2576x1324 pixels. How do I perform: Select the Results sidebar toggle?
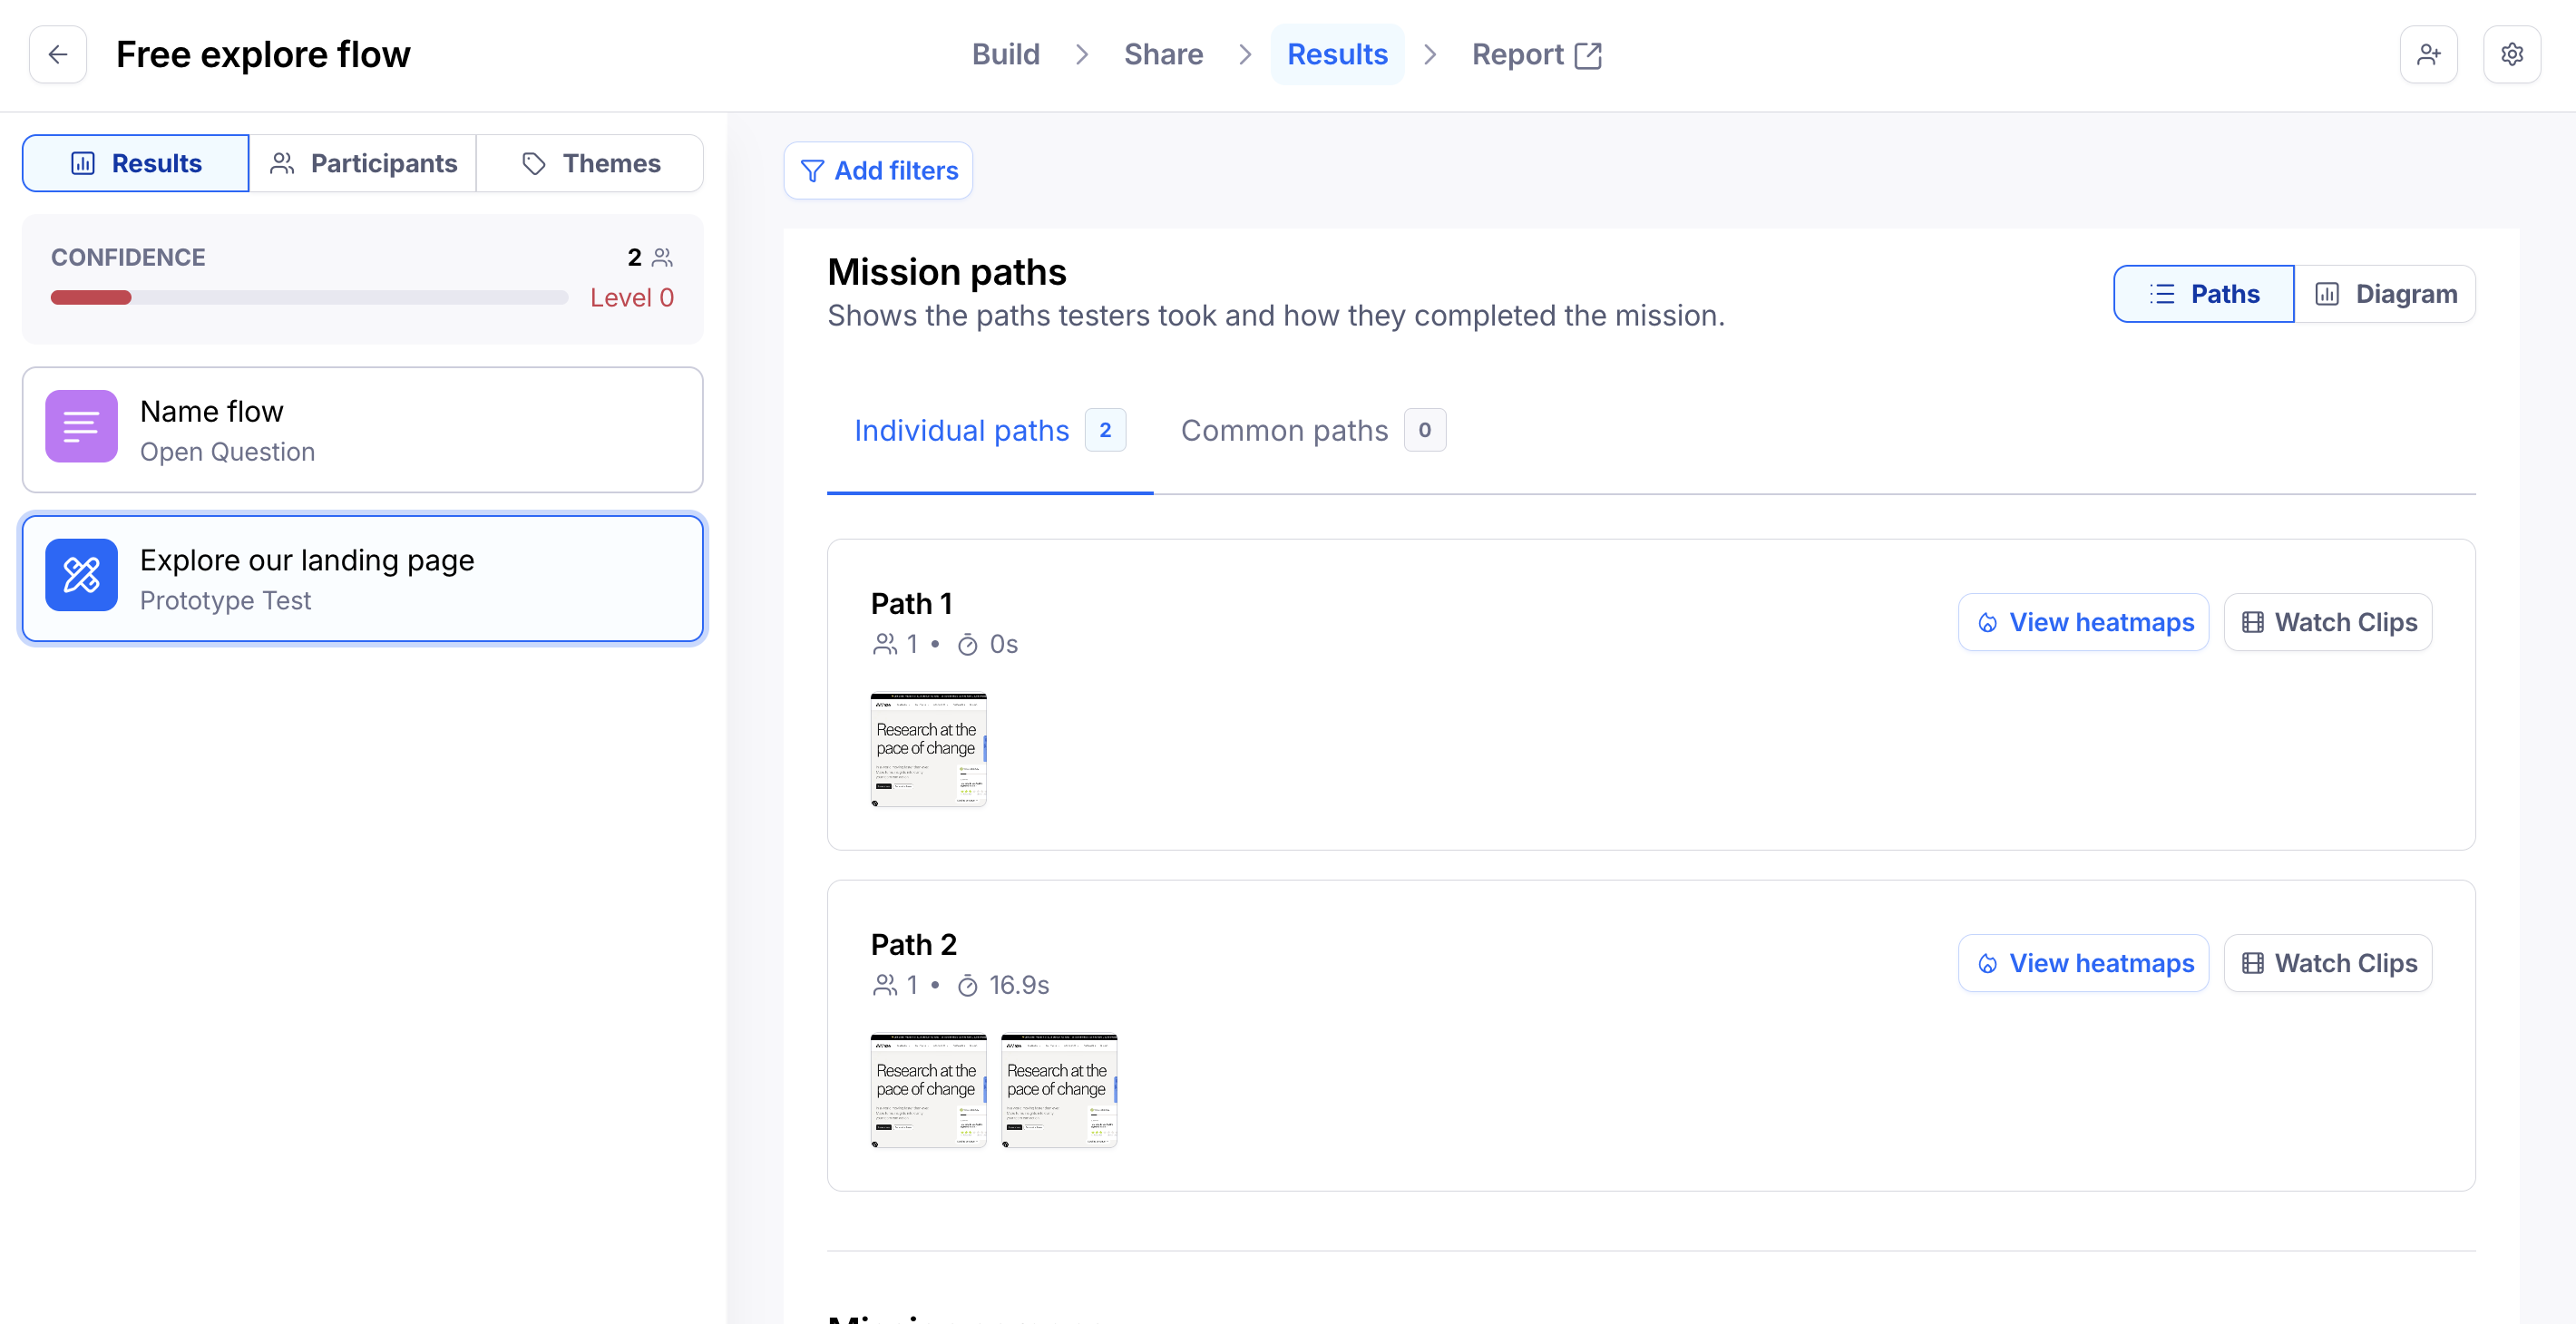point(136,163)
